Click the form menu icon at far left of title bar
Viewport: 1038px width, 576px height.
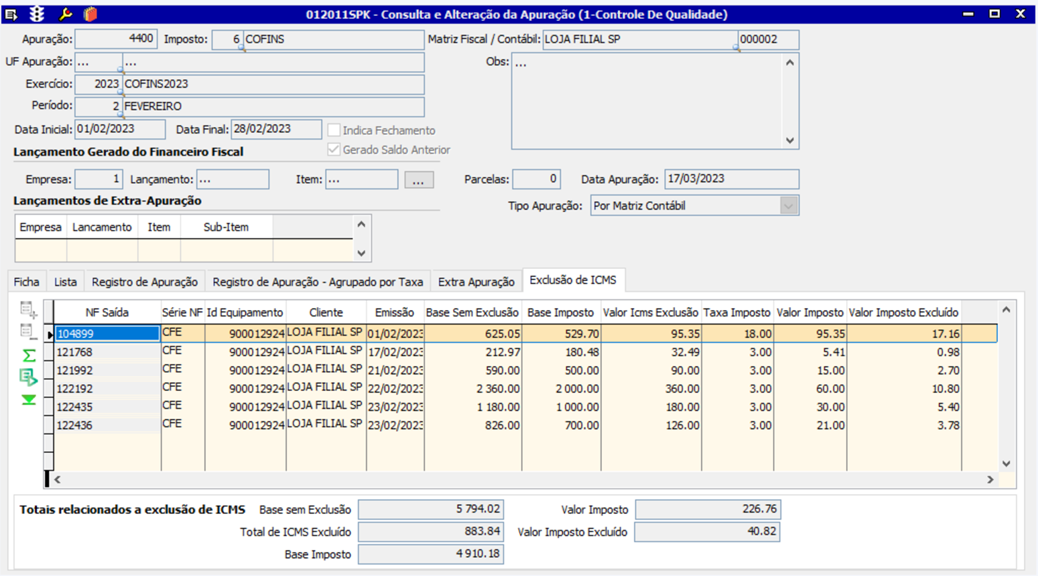click(x=12, y=15)
